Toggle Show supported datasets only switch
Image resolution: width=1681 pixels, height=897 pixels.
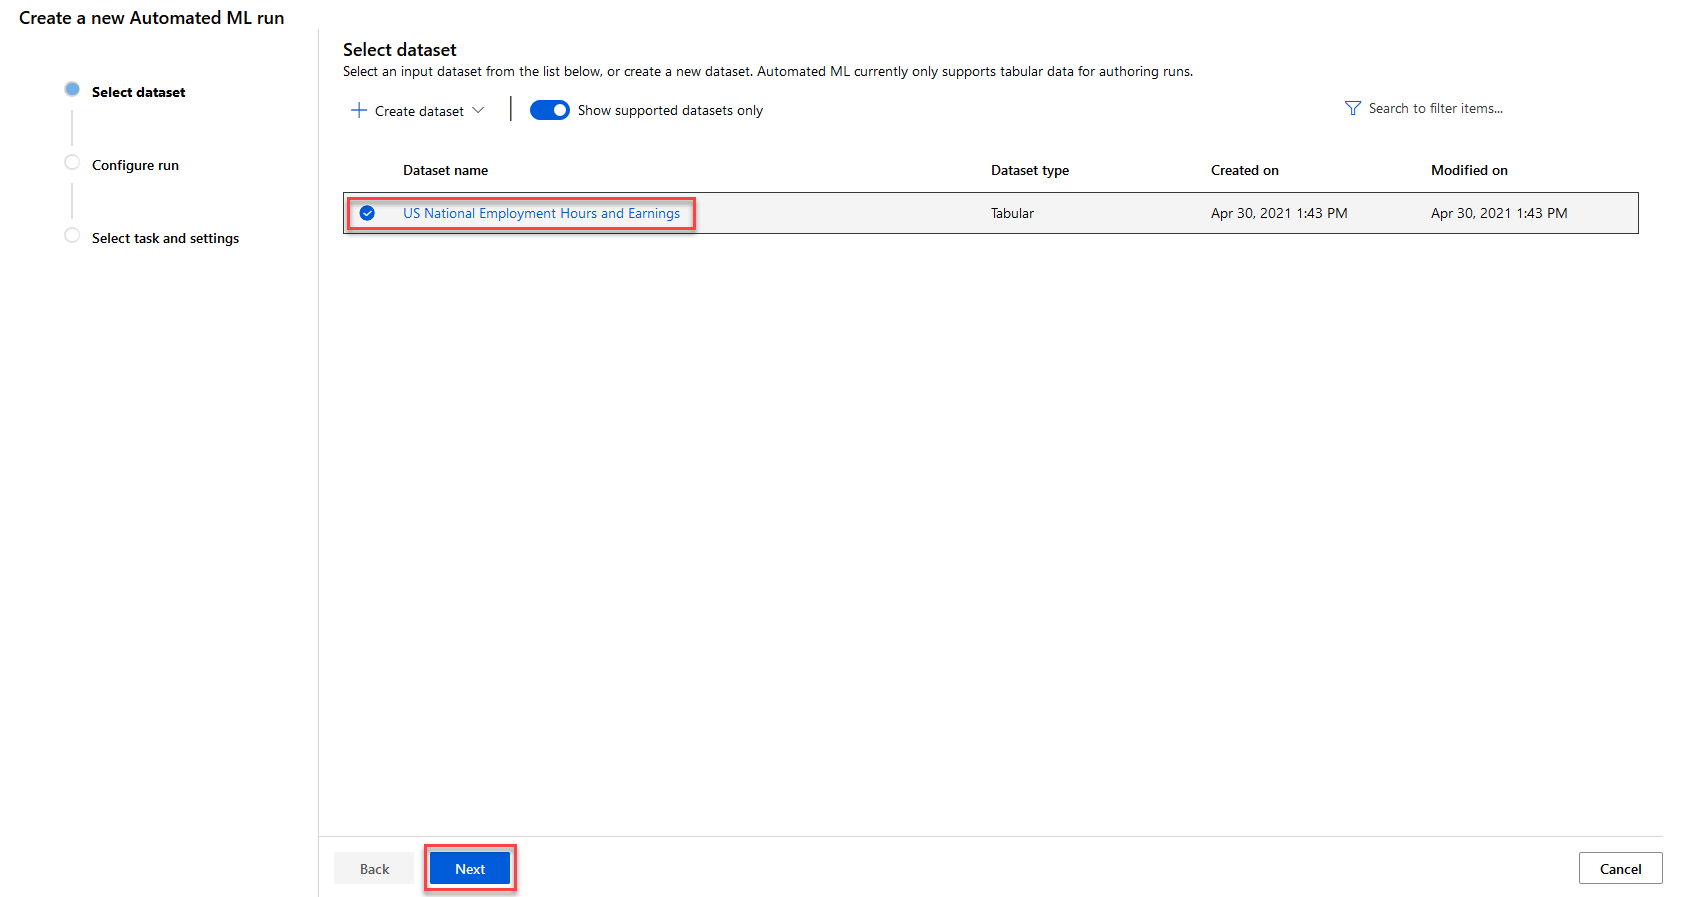550,110
